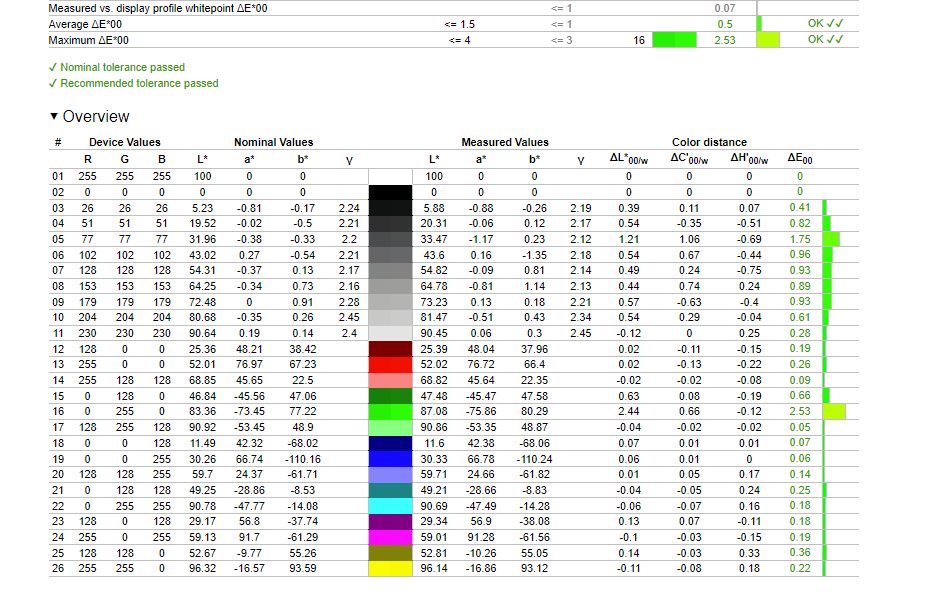Click the Nominal Values column header
Viewport: 930px width, 593px height.
[273, 142]
